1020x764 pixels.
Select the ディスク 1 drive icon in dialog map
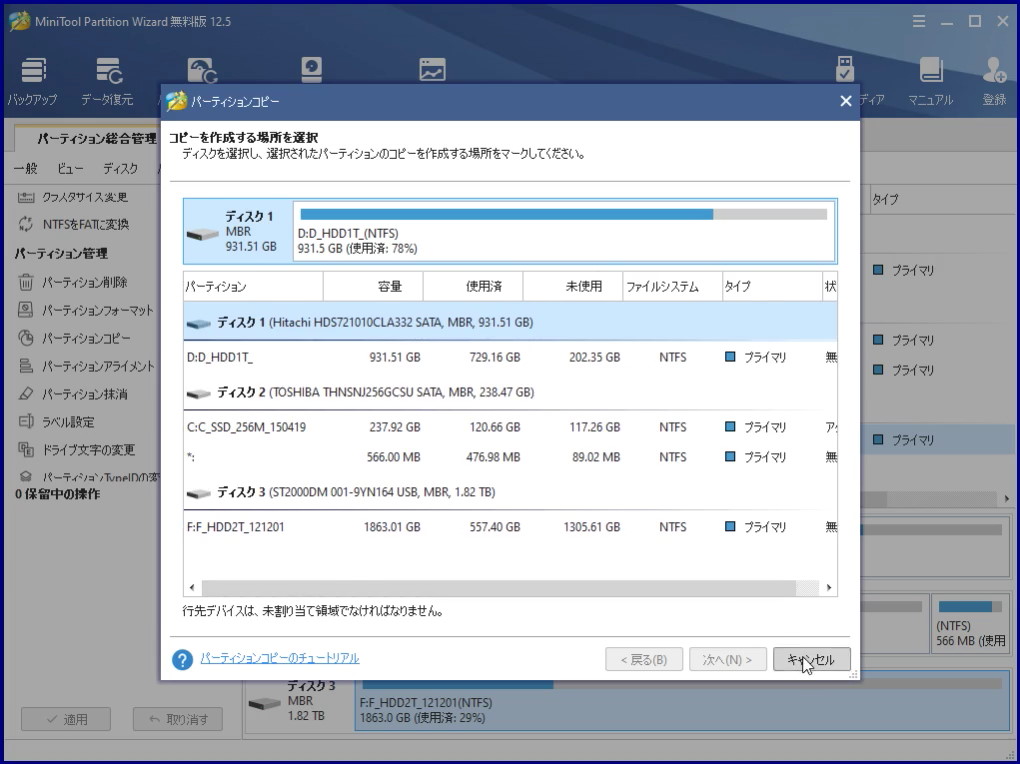(x=202, y=234)
